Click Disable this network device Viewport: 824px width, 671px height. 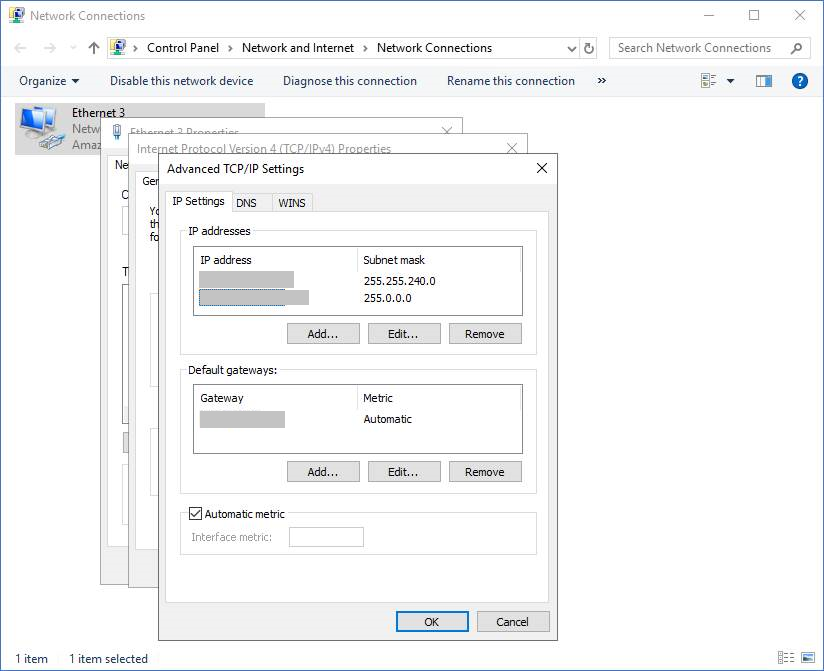pyautogui.click(x=181, y=81)
